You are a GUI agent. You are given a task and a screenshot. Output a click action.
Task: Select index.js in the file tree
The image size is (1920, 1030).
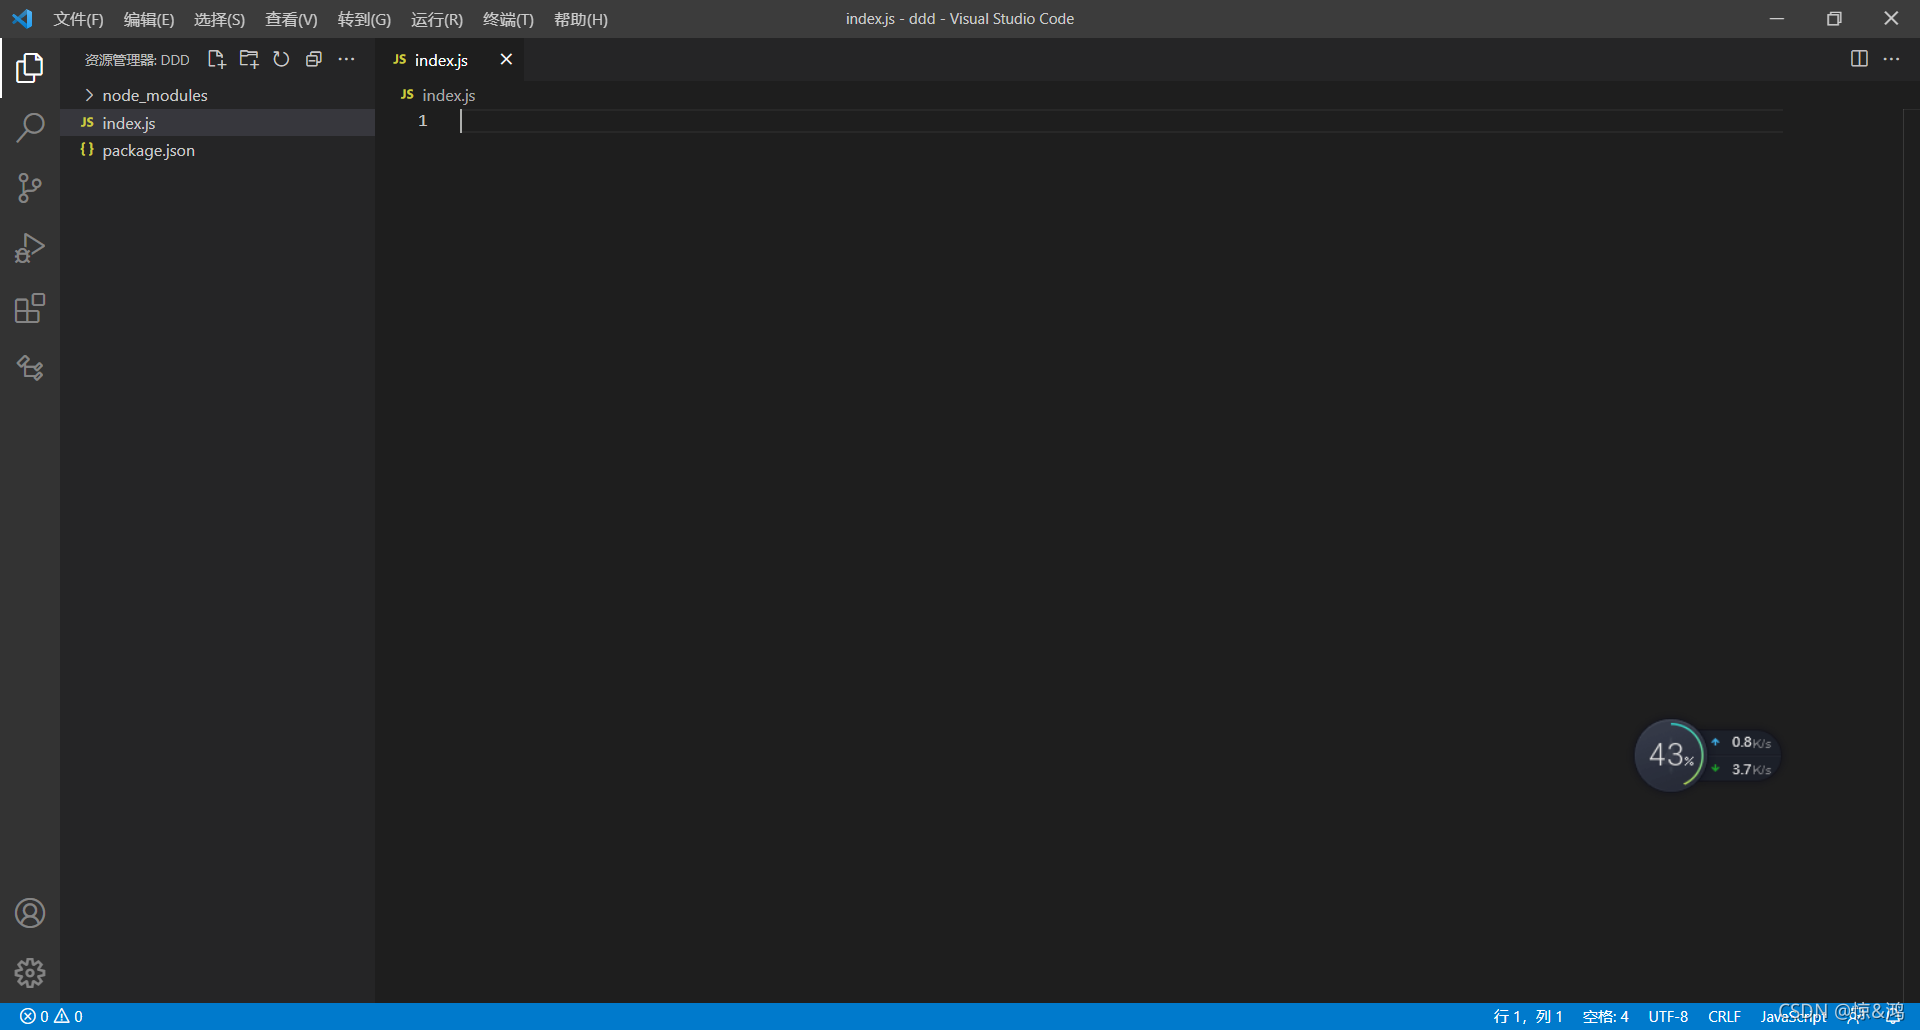tap(217, 123)
